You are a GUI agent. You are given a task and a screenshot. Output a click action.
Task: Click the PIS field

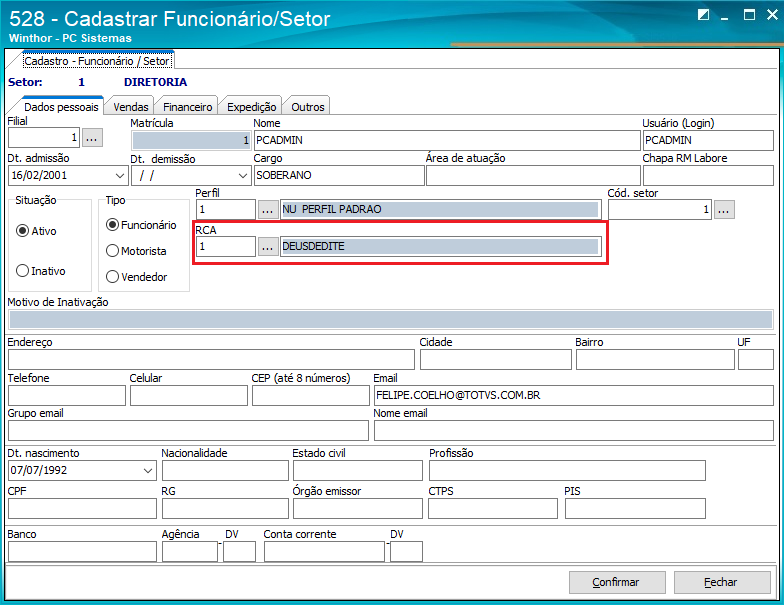[636, 508]
